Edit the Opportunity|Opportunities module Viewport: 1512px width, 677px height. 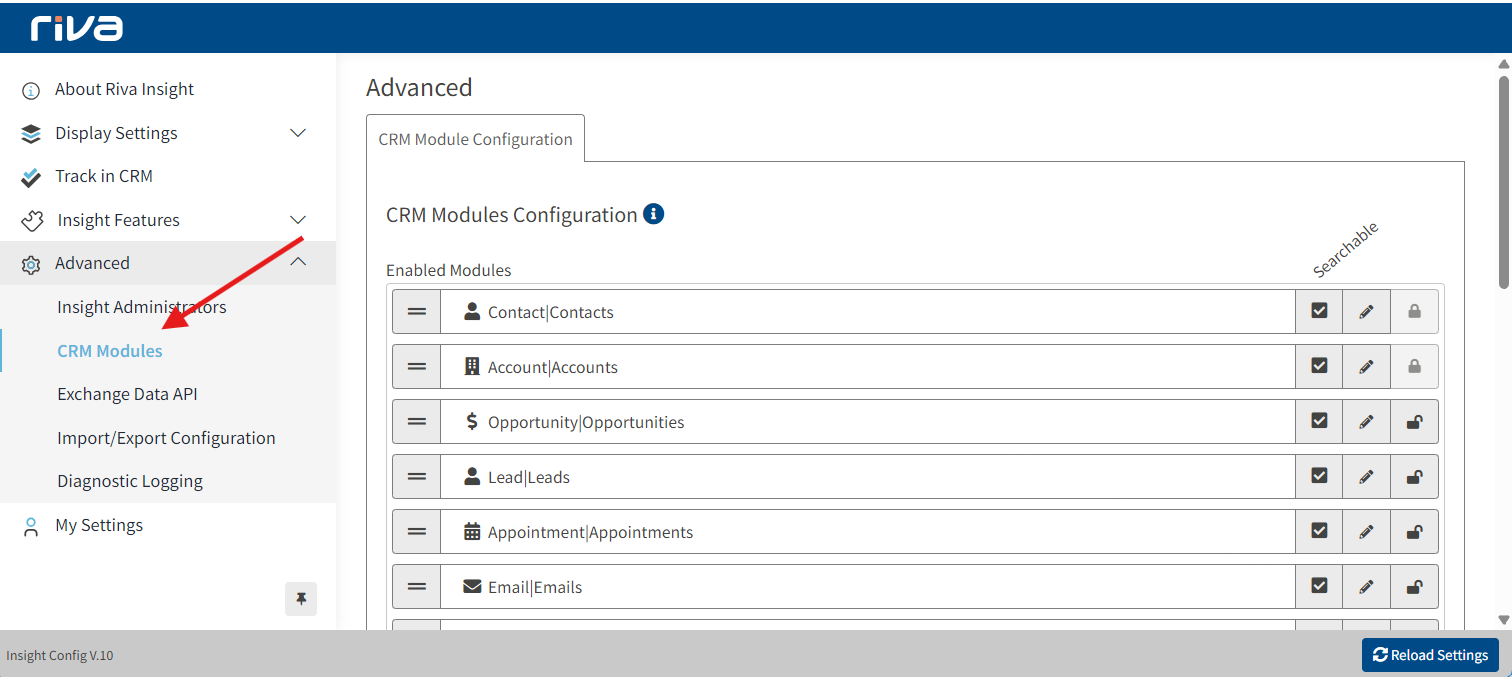(x=1366, y=422)
